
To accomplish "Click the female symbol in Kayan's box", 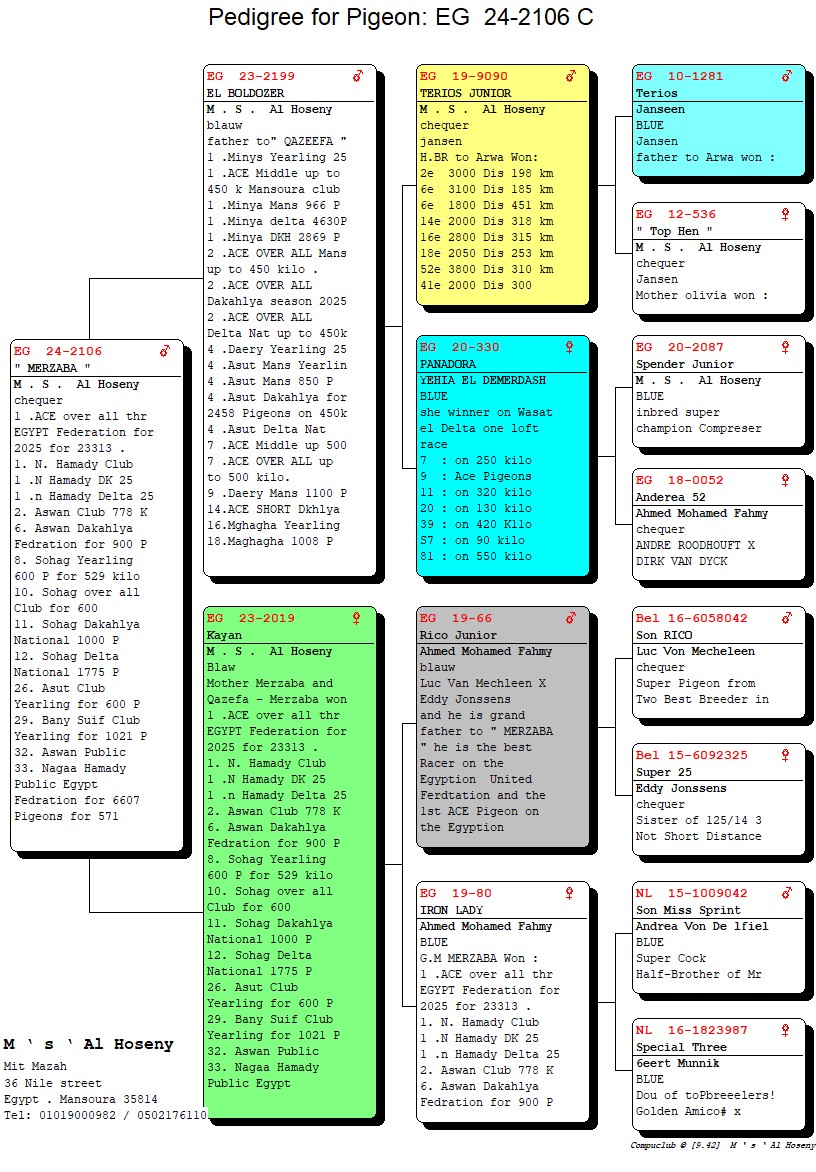I will point(357,618).
